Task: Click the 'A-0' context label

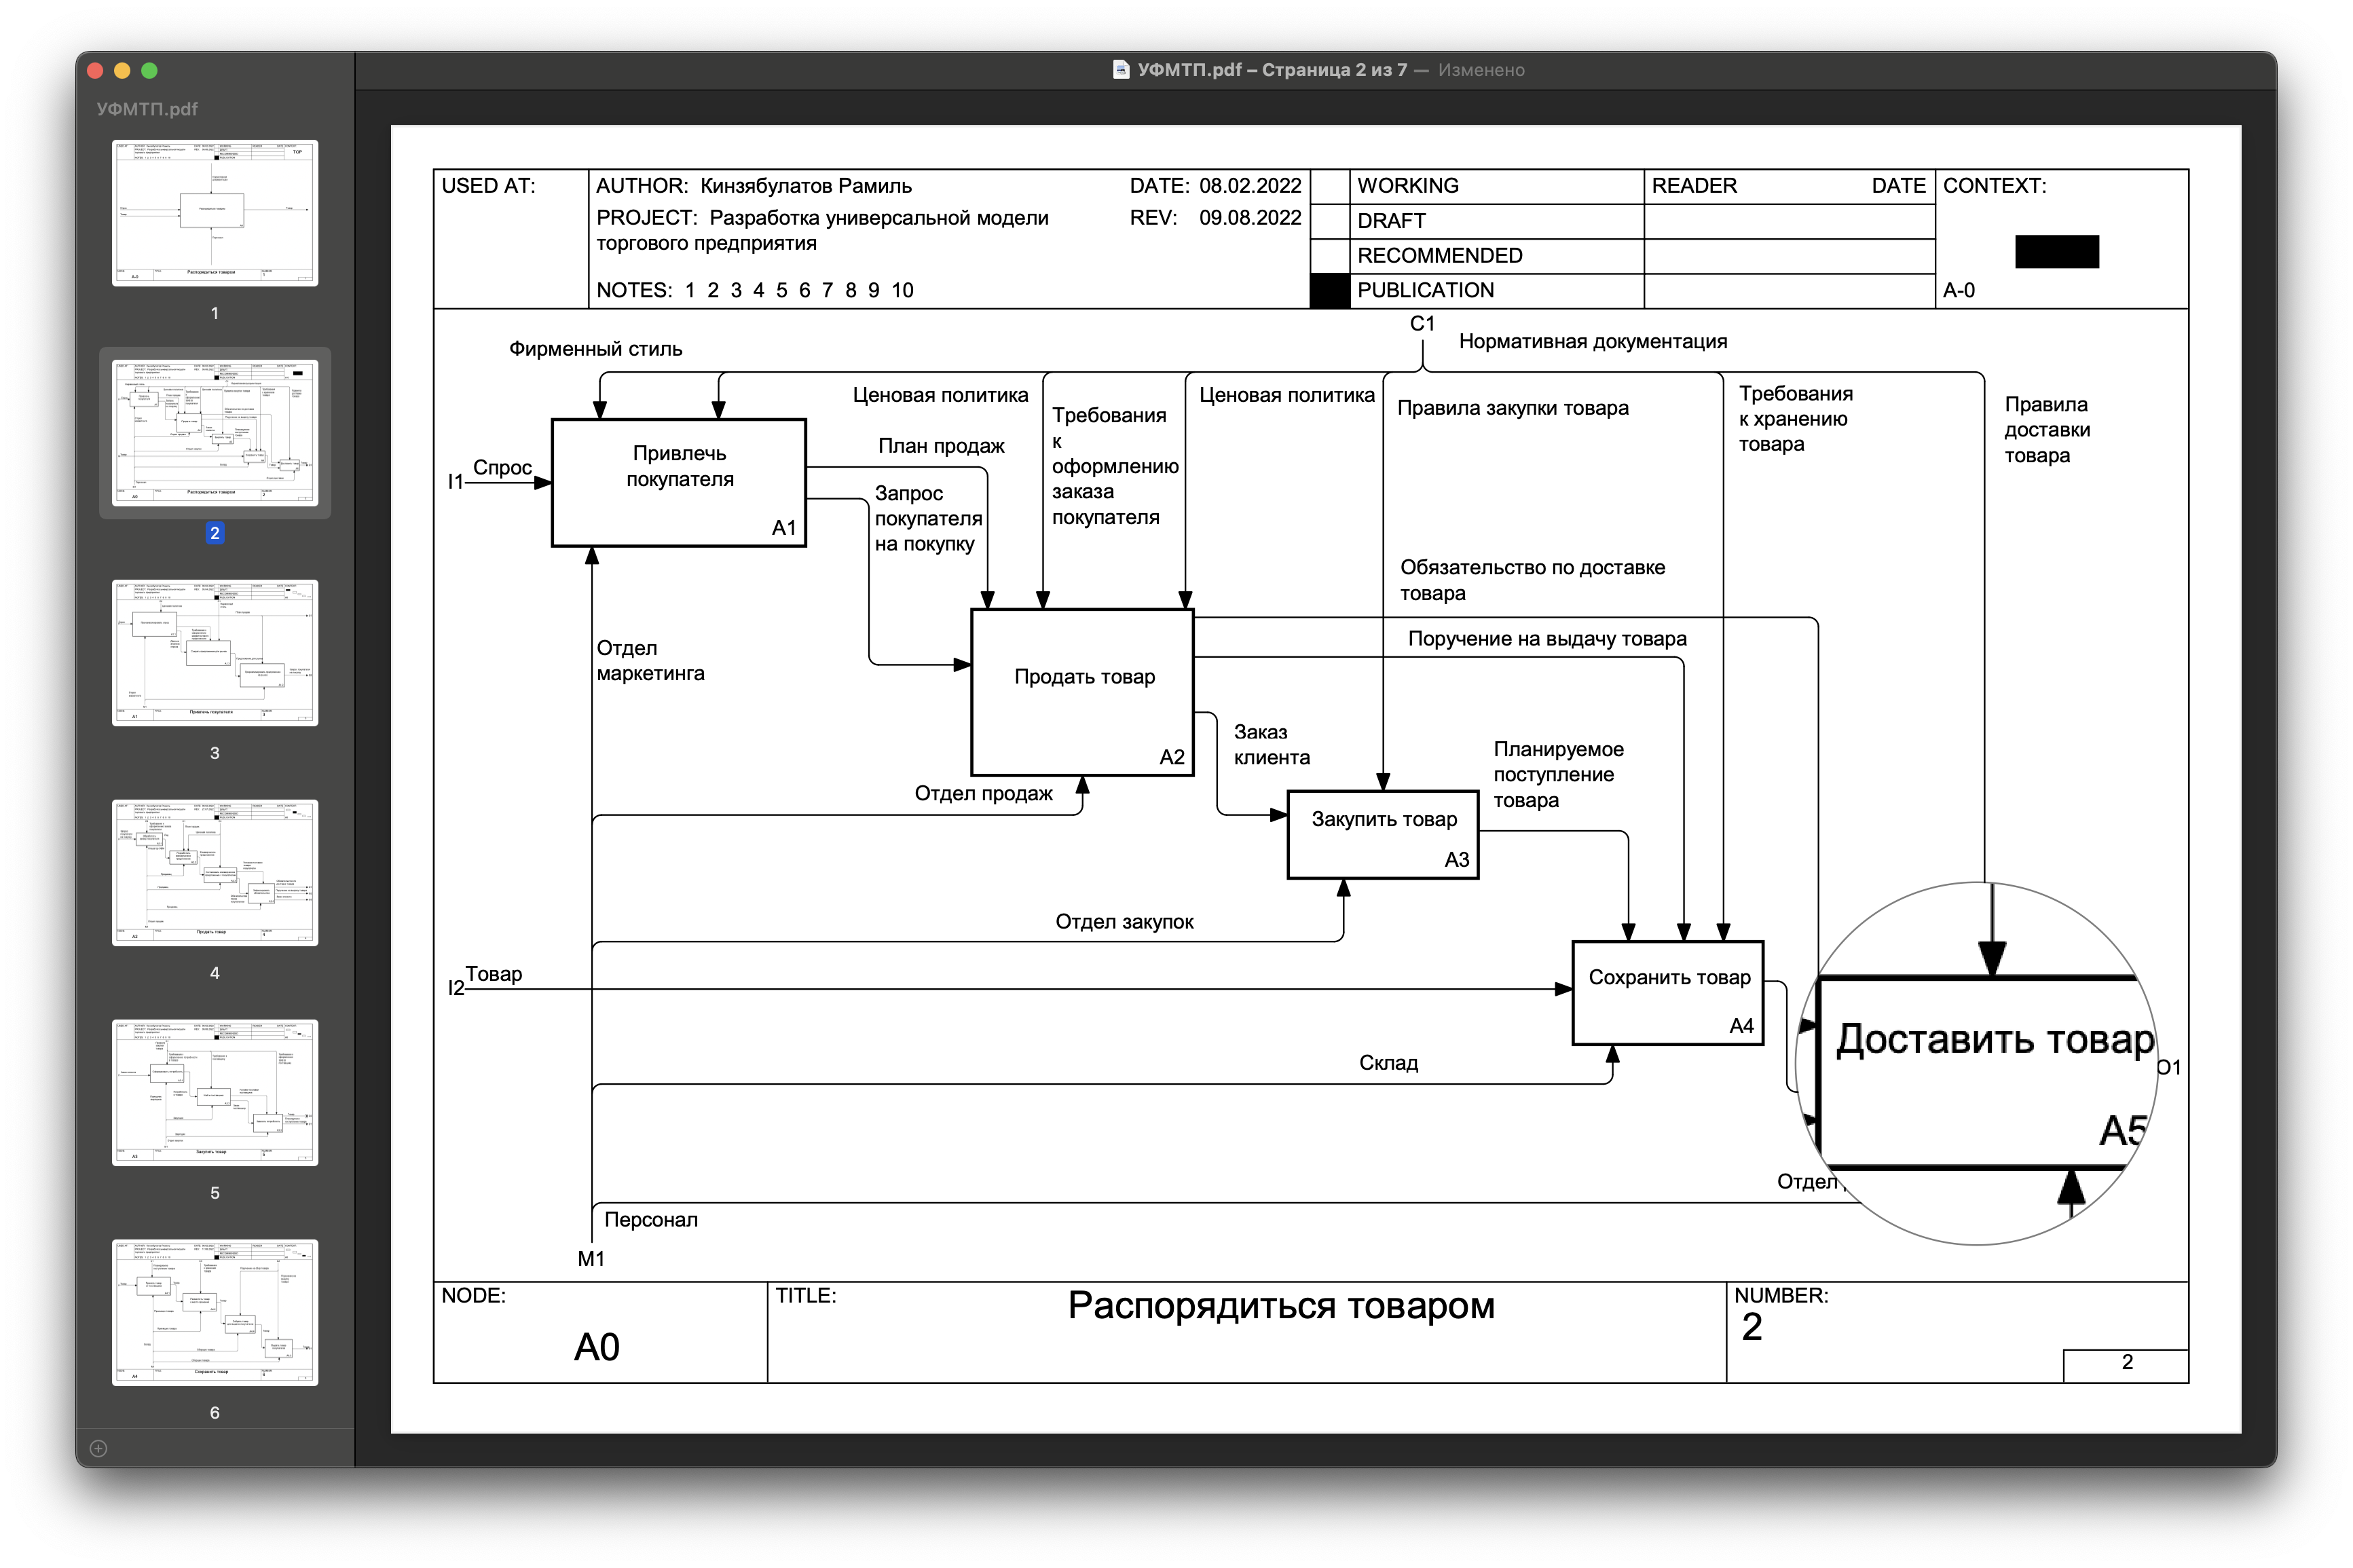Action: [1958, 291]
